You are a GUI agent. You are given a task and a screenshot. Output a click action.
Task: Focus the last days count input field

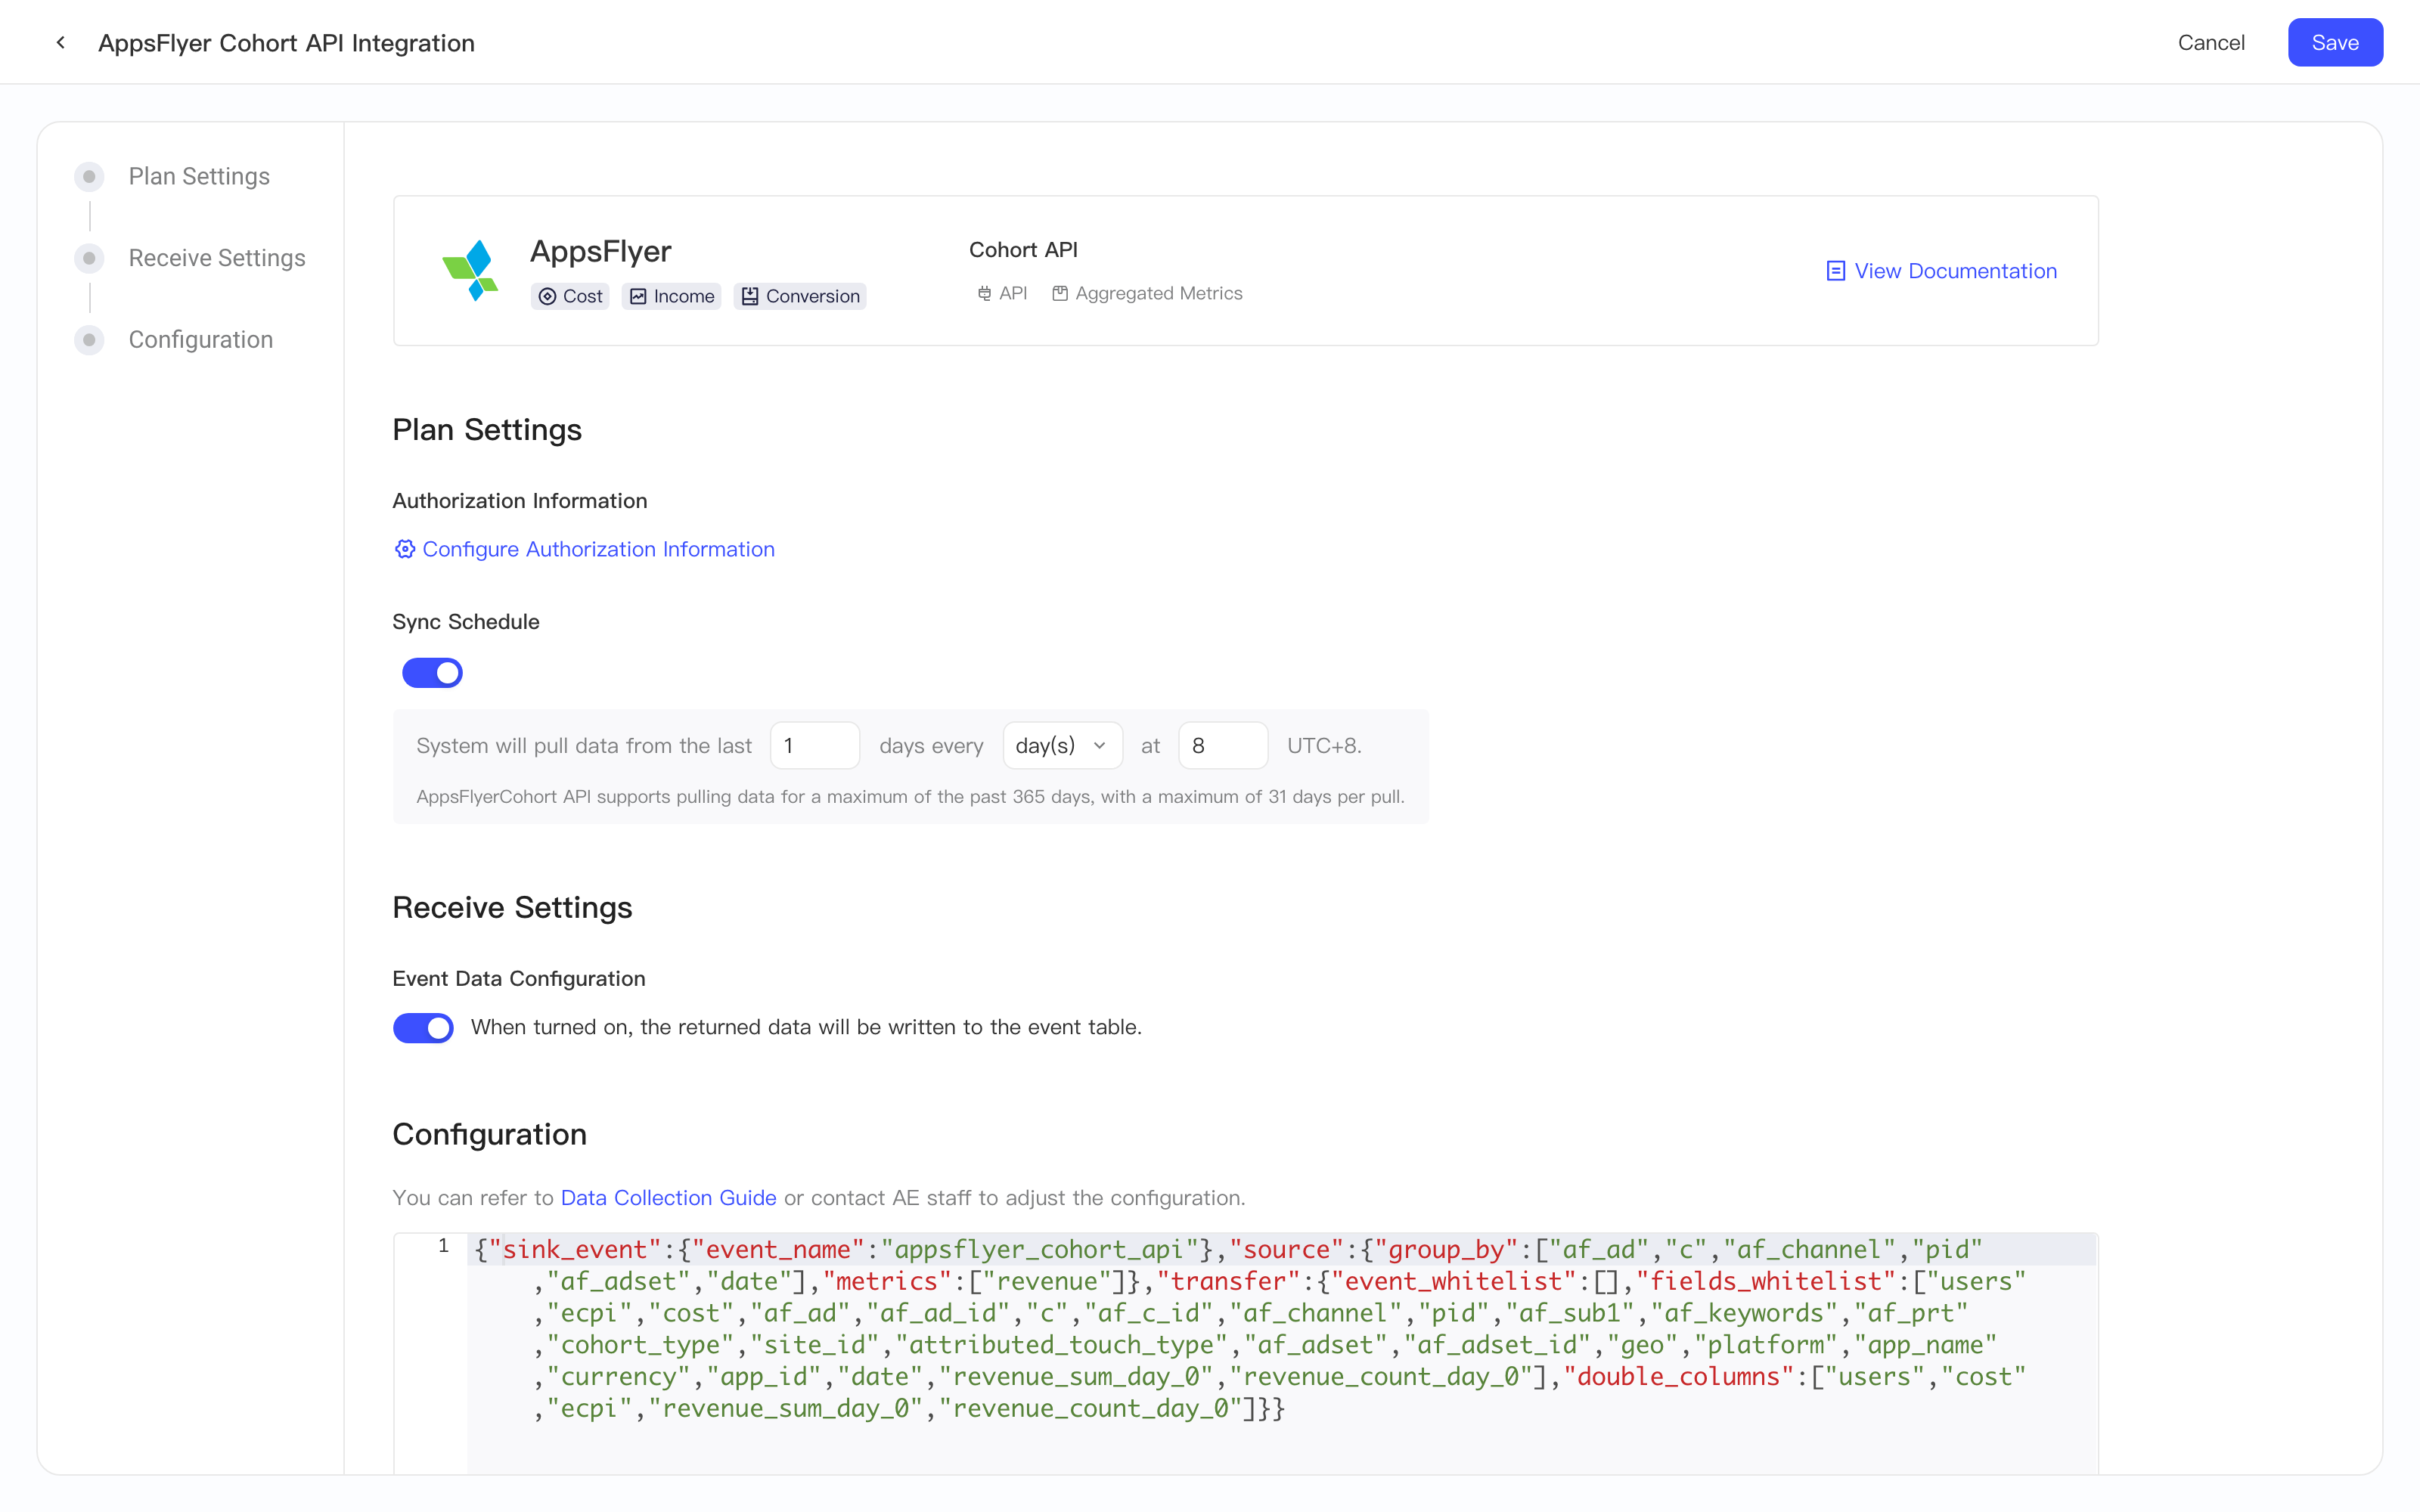(x=815, y=745)
